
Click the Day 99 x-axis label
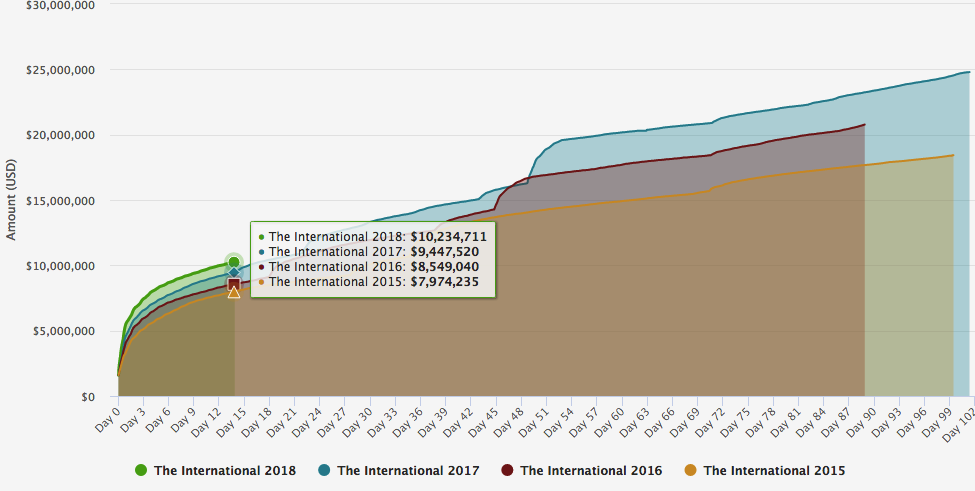936,421
